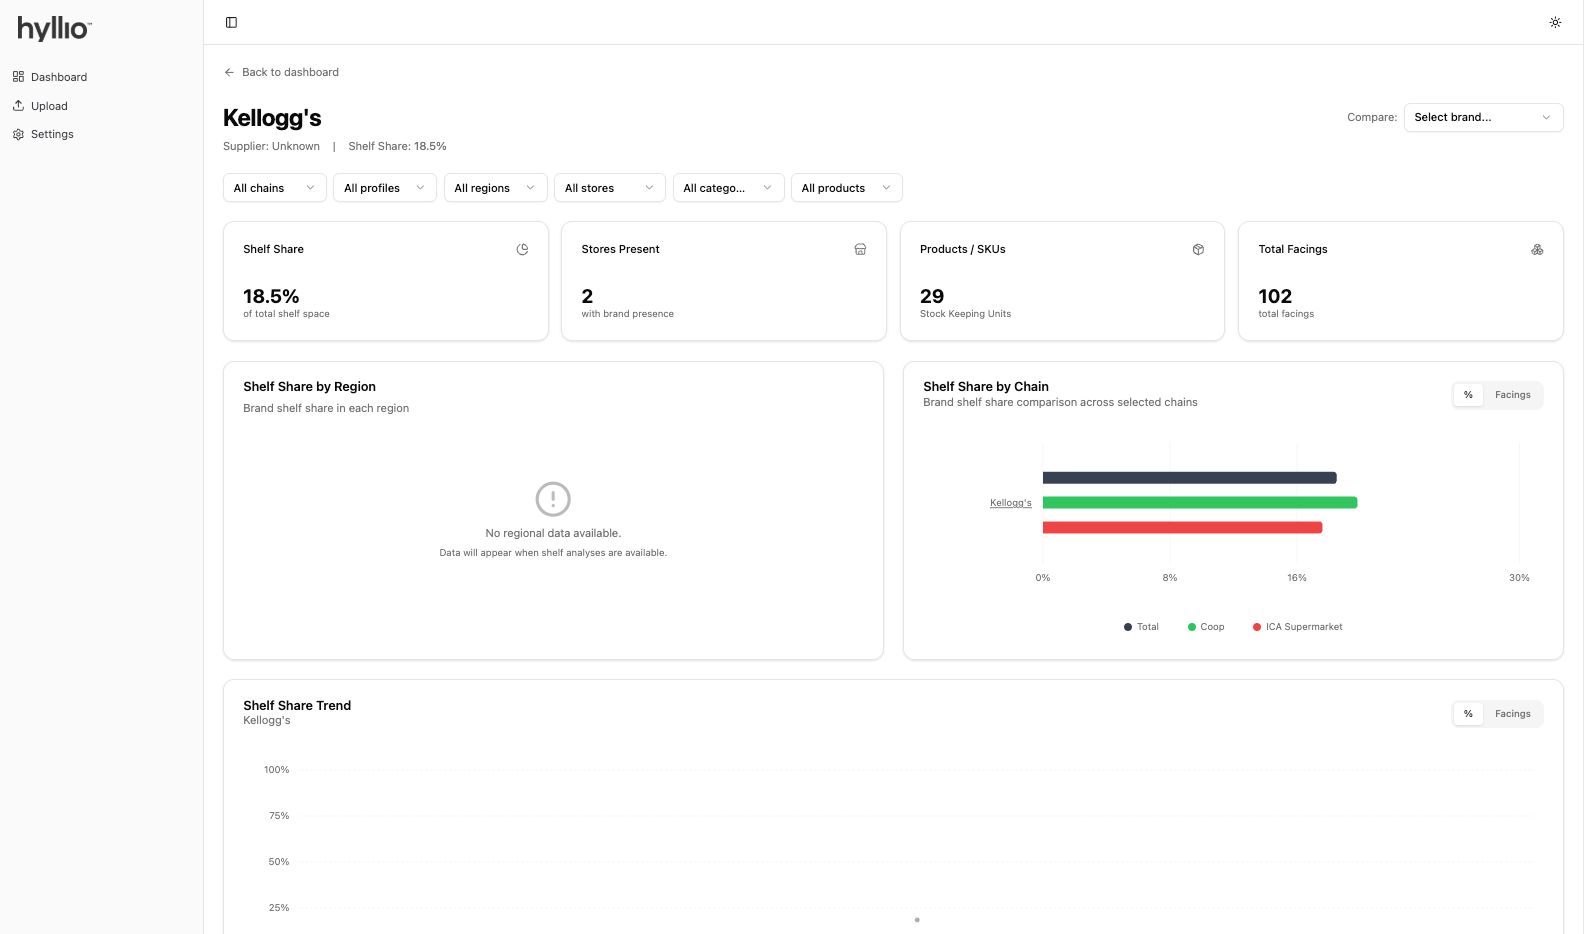Click the data point on trend chart
This screenshot has height=934, width=1584.
coord(917,920)
